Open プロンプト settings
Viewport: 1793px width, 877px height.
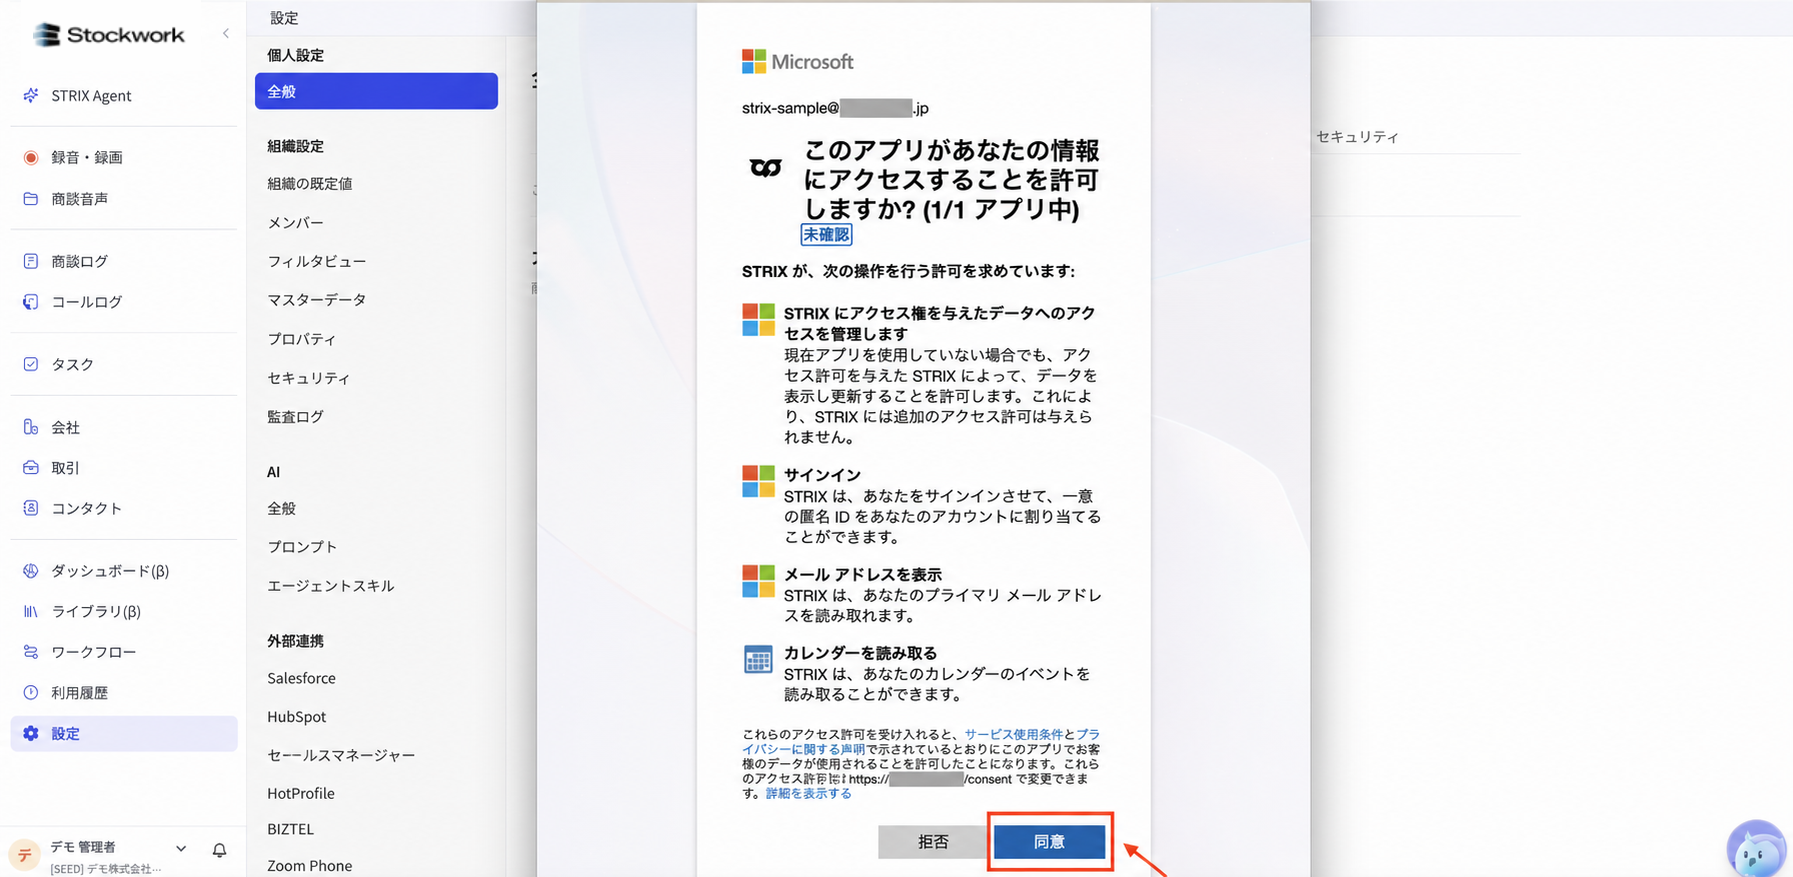coord(302,547)
